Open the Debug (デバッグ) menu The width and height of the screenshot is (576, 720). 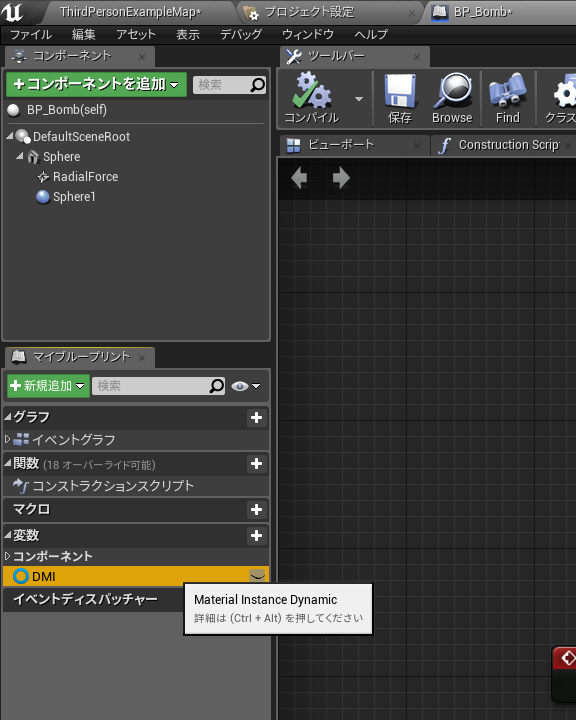pos(241,34)
